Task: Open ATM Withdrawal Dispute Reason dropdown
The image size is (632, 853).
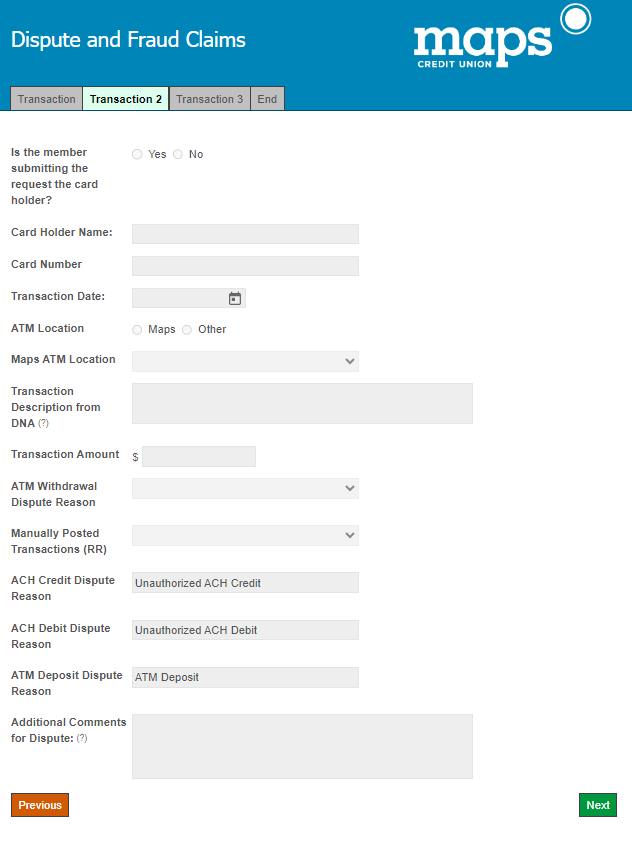Action: click(245, 489)
